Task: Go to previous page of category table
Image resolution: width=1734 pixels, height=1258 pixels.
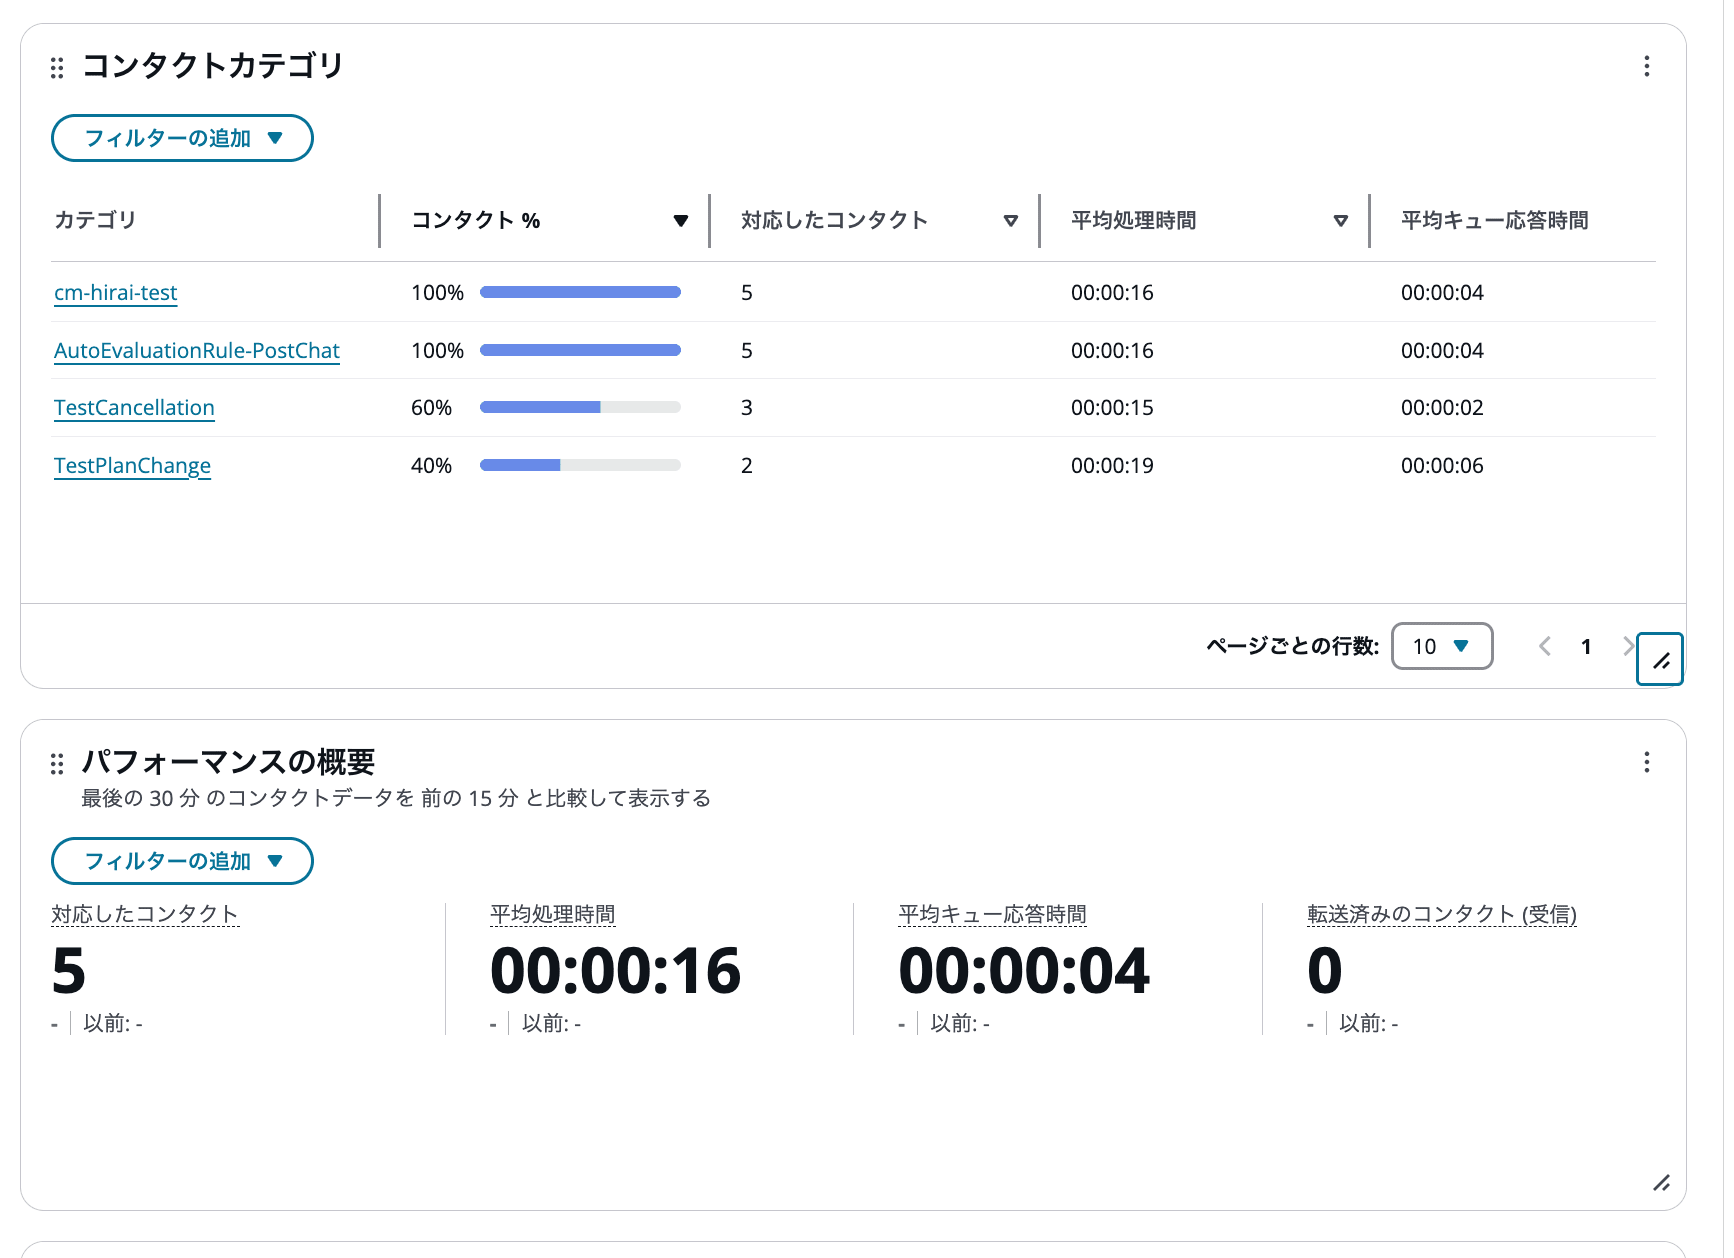Action: [x=1545, y=646]
